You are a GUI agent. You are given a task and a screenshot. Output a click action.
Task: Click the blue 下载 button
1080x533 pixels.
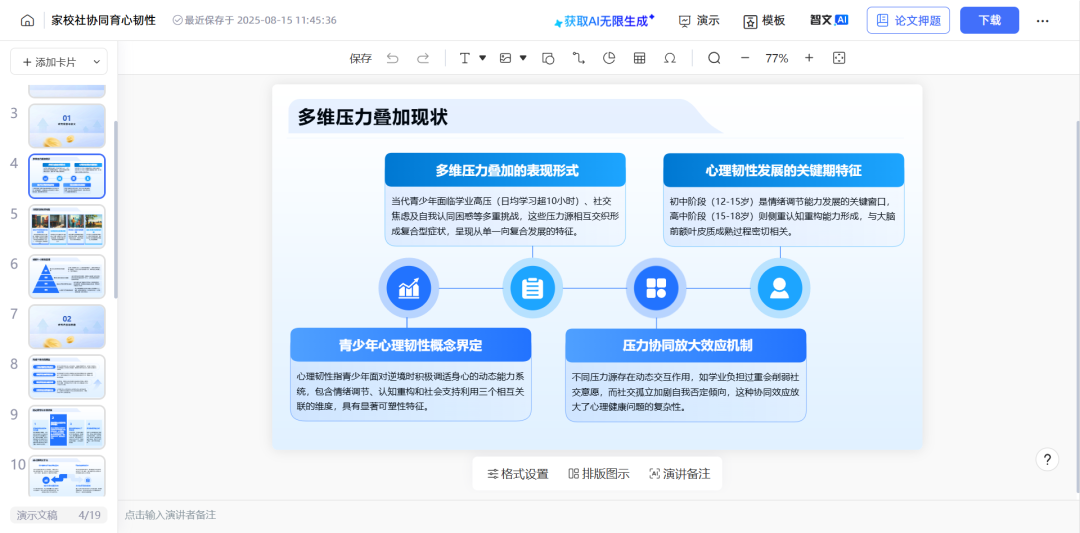point(989,20)
